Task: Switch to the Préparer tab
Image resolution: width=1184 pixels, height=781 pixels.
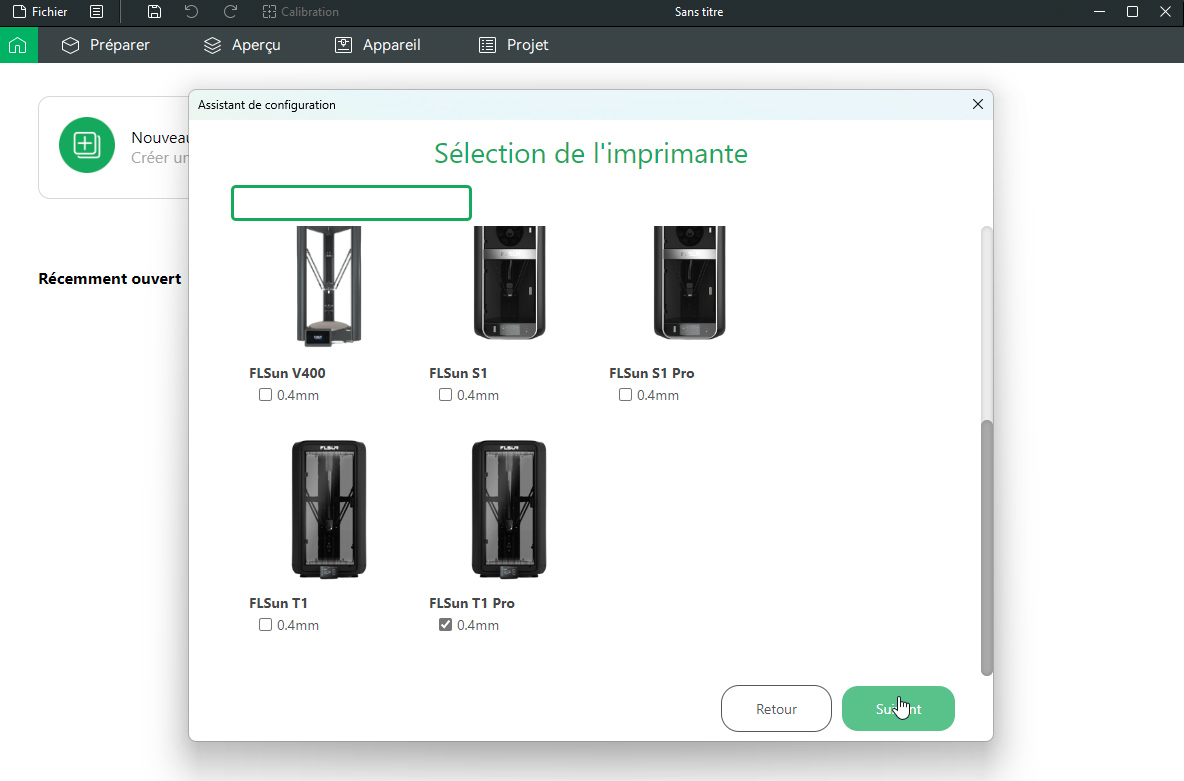Action: pyautogui.click(x=106, y=45)
